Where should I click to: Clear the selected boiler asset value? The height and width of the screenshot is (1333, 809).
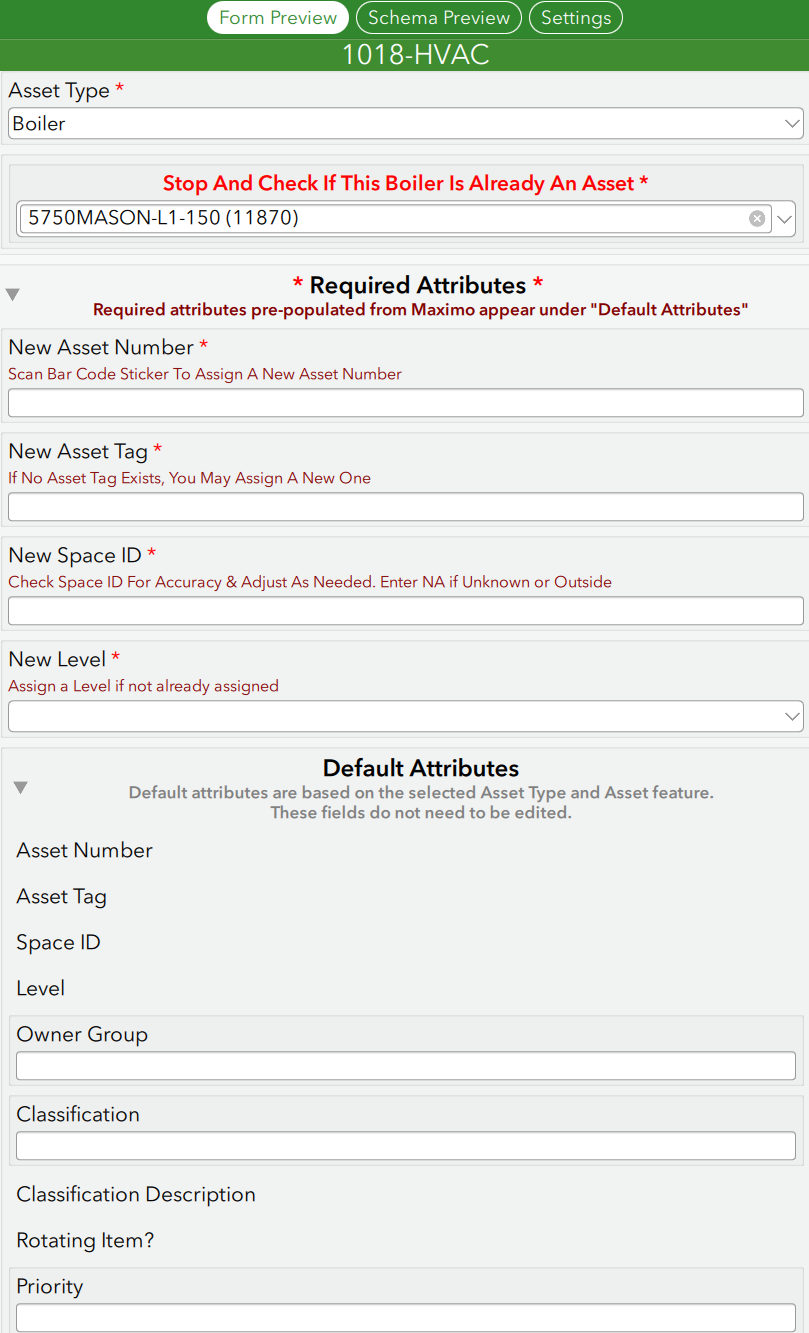point(757,218)
